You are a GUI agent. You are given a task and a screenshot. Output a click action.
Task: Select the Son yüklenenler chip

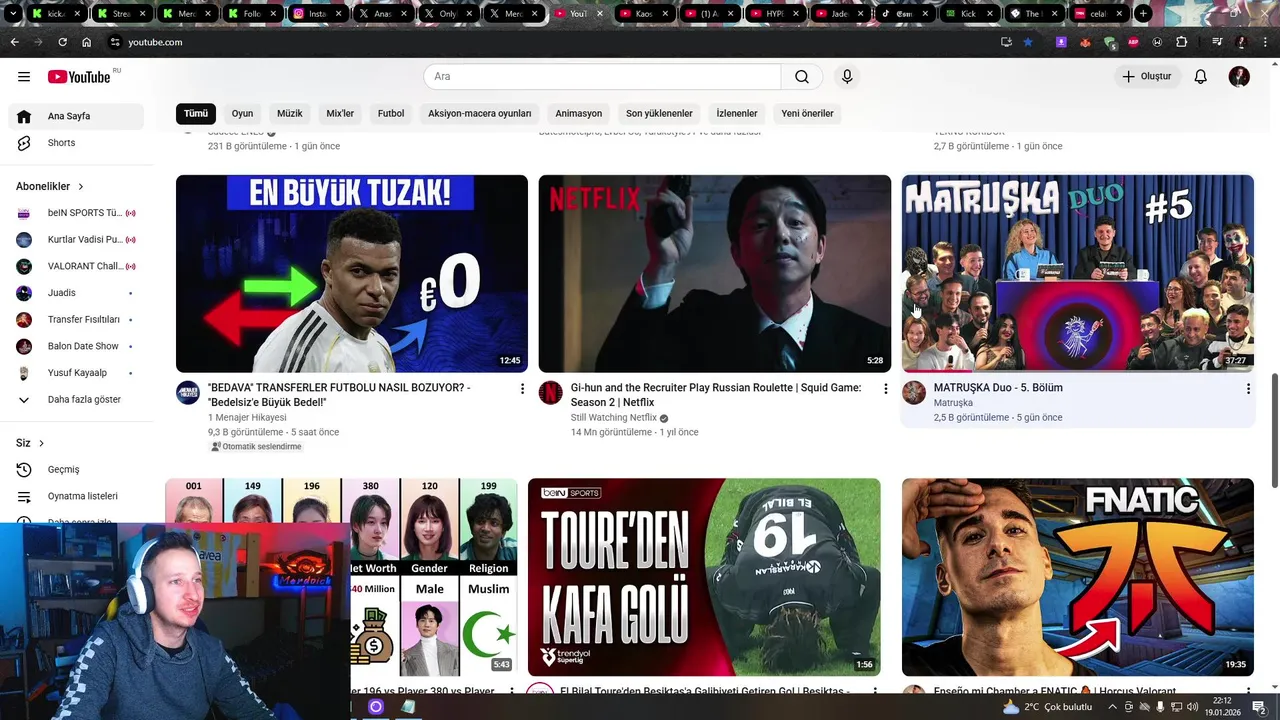coord(659,113)
